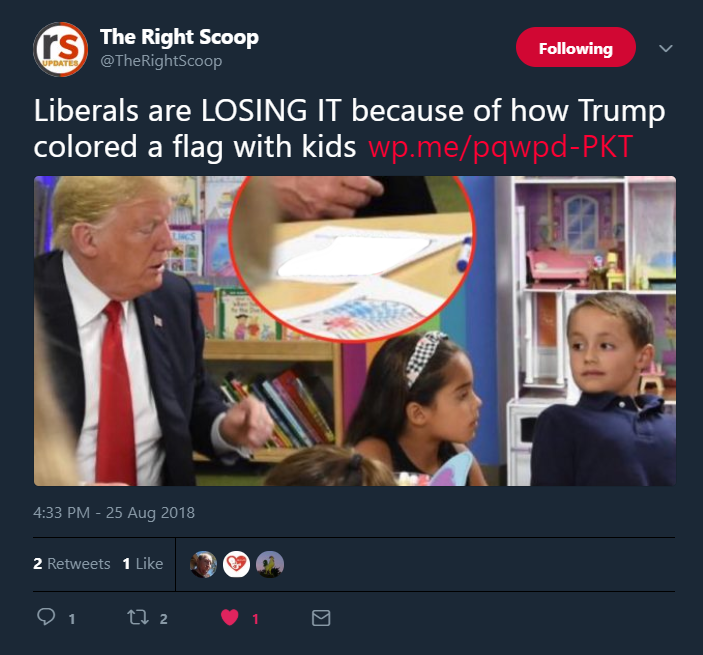
Task: Click the retweet count number 2
Action: click(x=164, y=619)
